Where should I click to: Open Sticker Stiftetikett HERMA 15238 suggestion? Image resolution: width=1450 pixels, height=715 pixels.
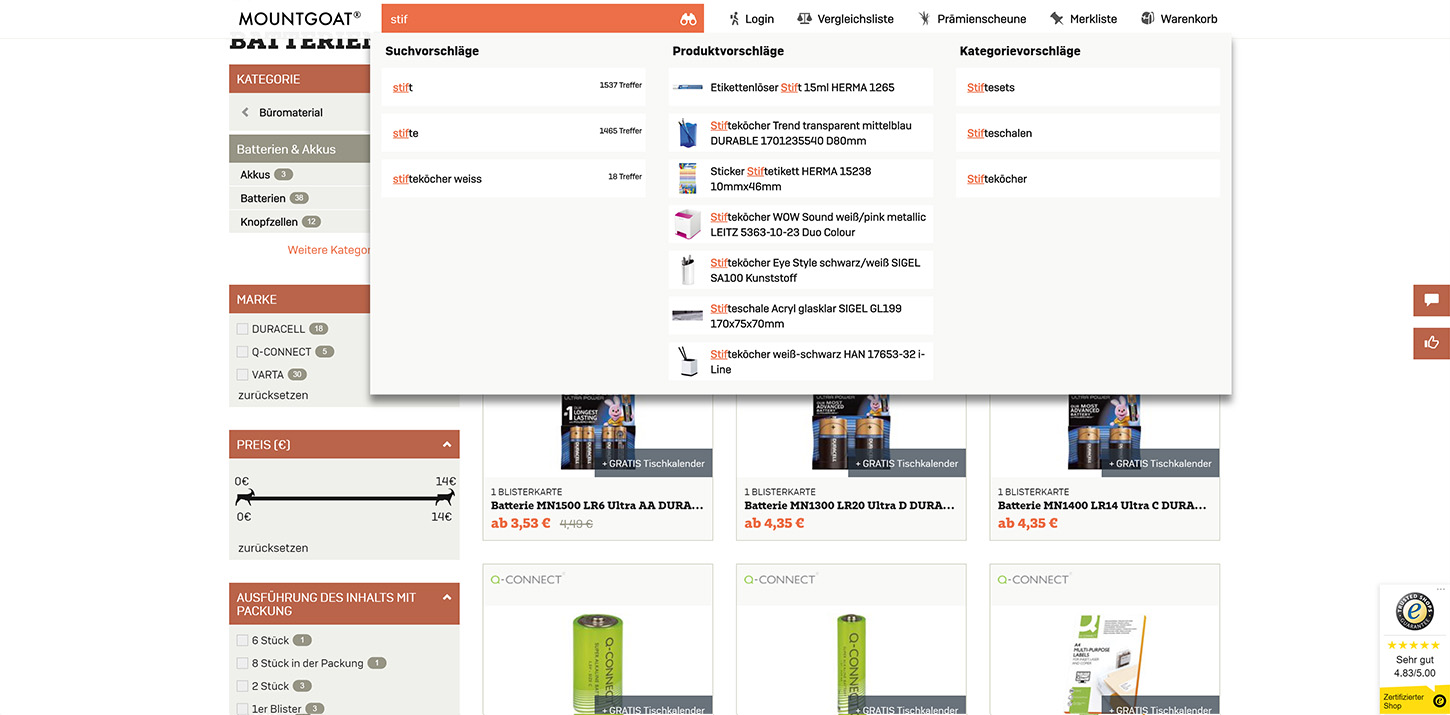click(x=801, y=179)
